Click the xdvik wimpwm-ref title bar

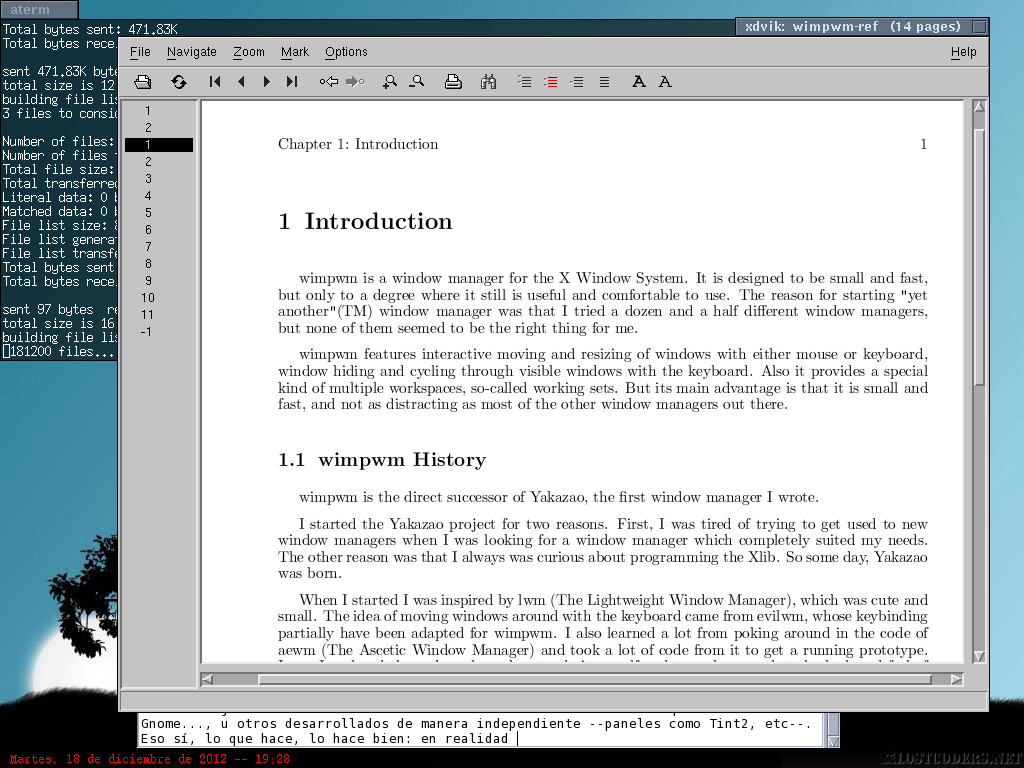pyautogui.click(x=853, y=27)
